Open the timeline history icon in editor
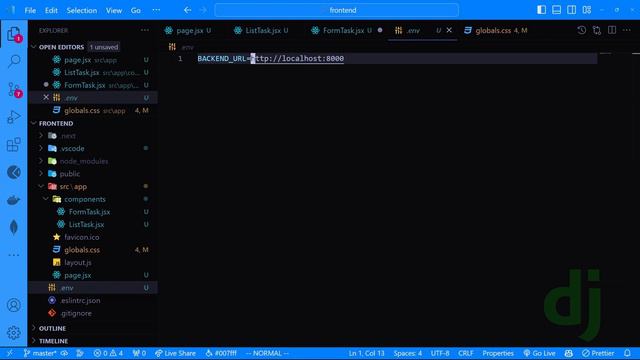640x360 pixels. [x=582, y=30]
